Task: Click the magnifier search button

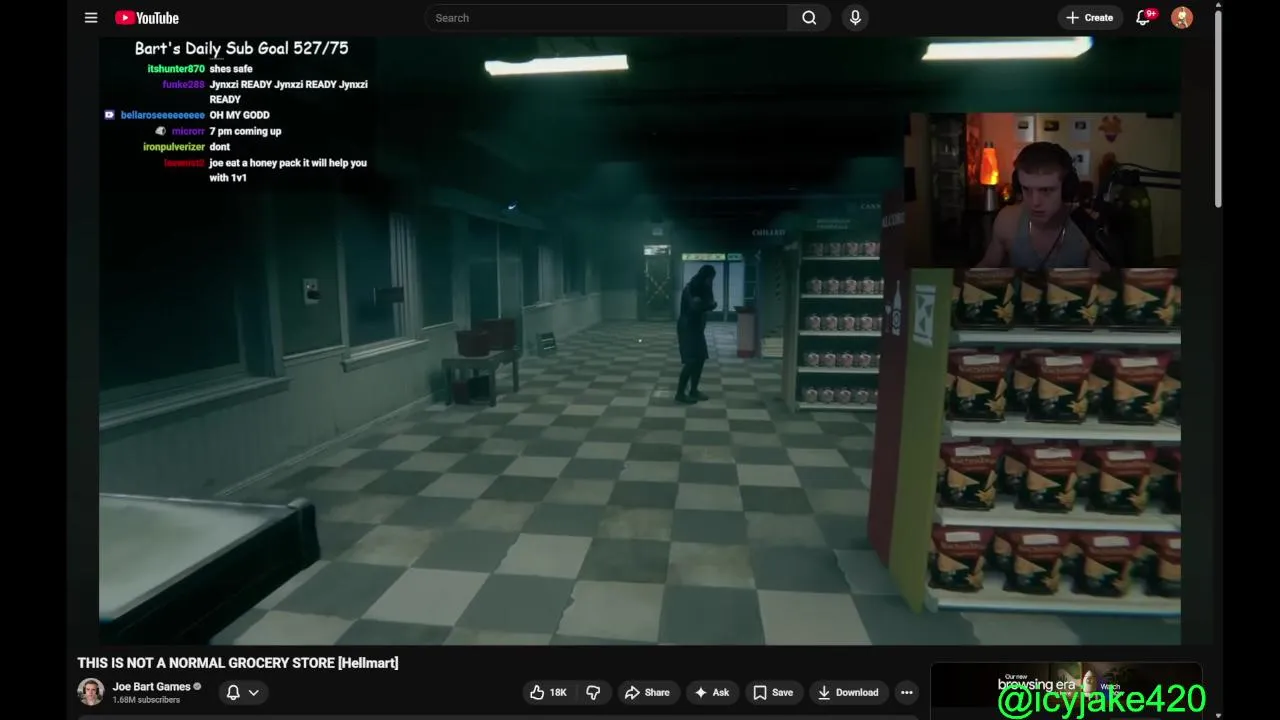Action: coord(809,18)
